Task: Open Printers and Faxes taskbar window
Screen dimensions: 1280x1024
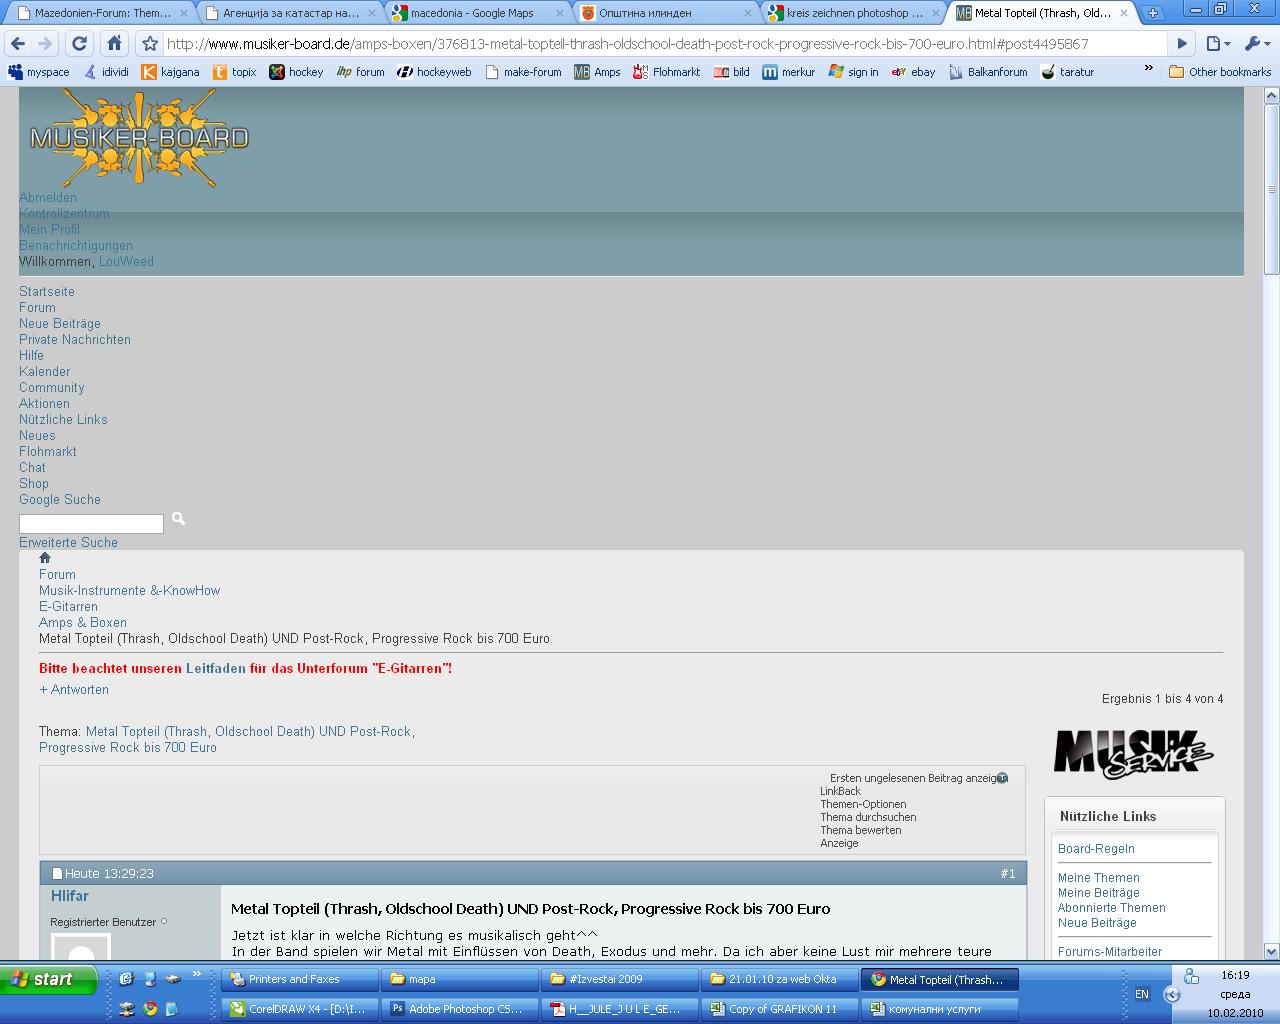Action: coord(300,979)
